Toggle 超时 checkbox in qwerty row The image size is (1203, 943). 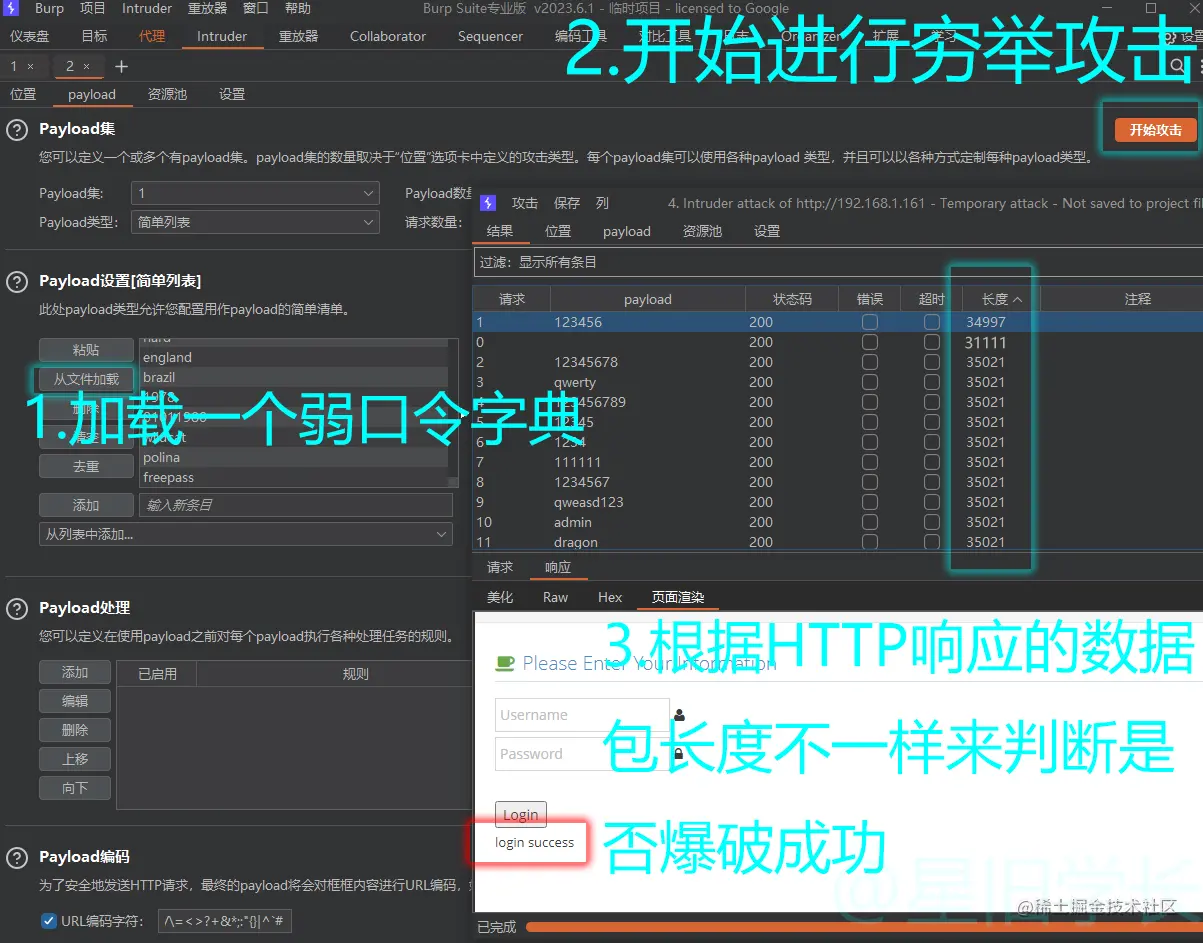click(931, 382)
